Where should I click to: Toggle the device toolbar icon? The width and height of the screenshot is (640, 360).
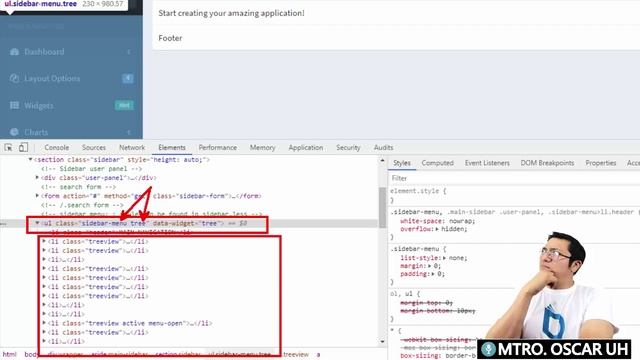click(x=23, y=147)
